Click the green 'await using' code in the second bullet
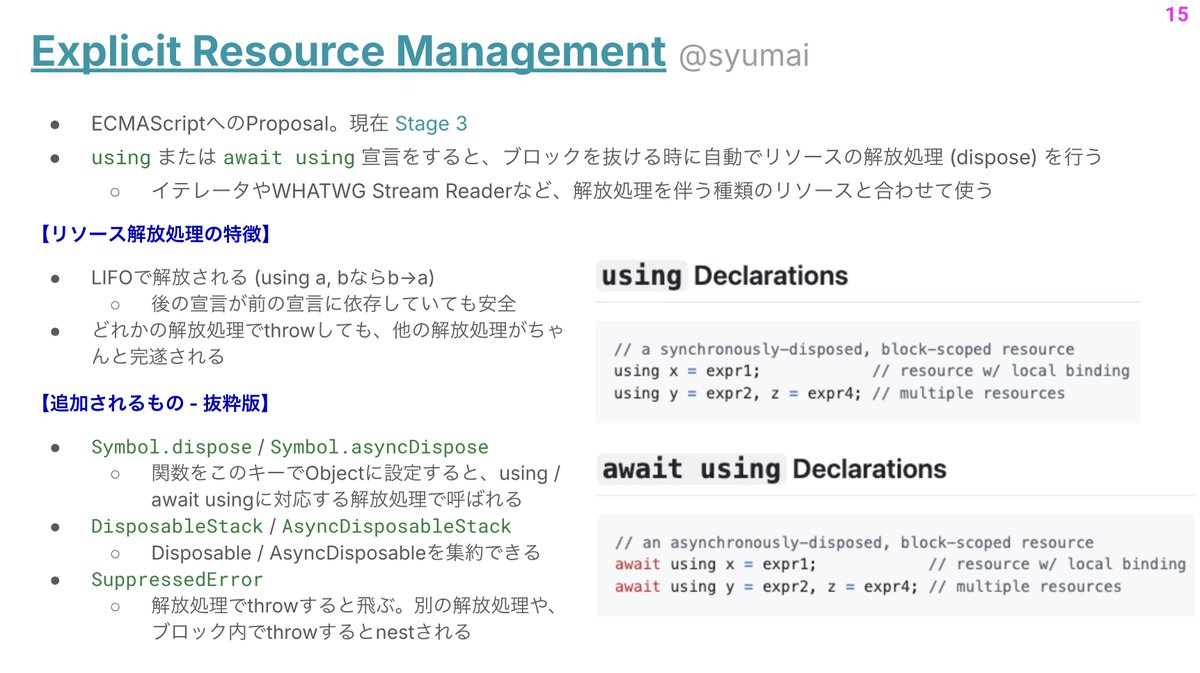1200x673 pixels. coord(289,158)
